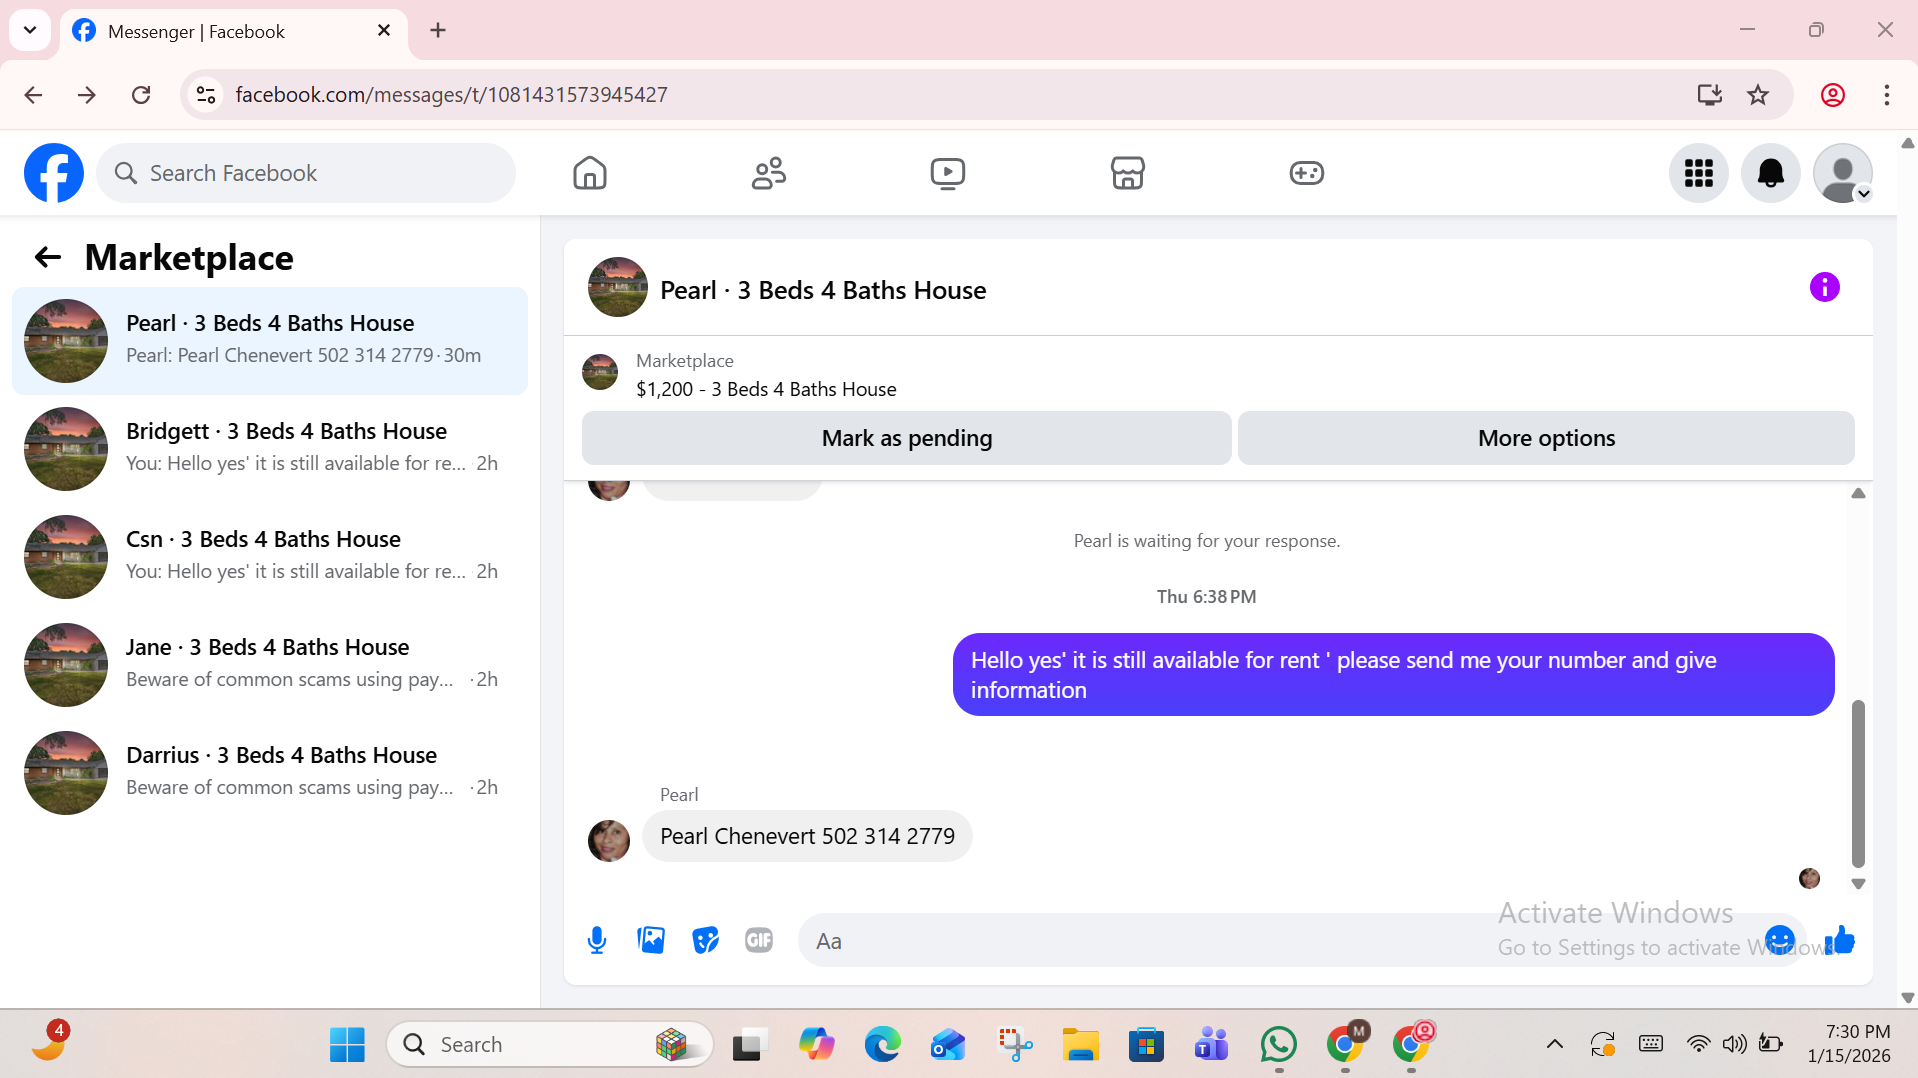Open the Gaming controller icon
1918x1078 pixels.
pyautogui.click(x=1306, y=173)
